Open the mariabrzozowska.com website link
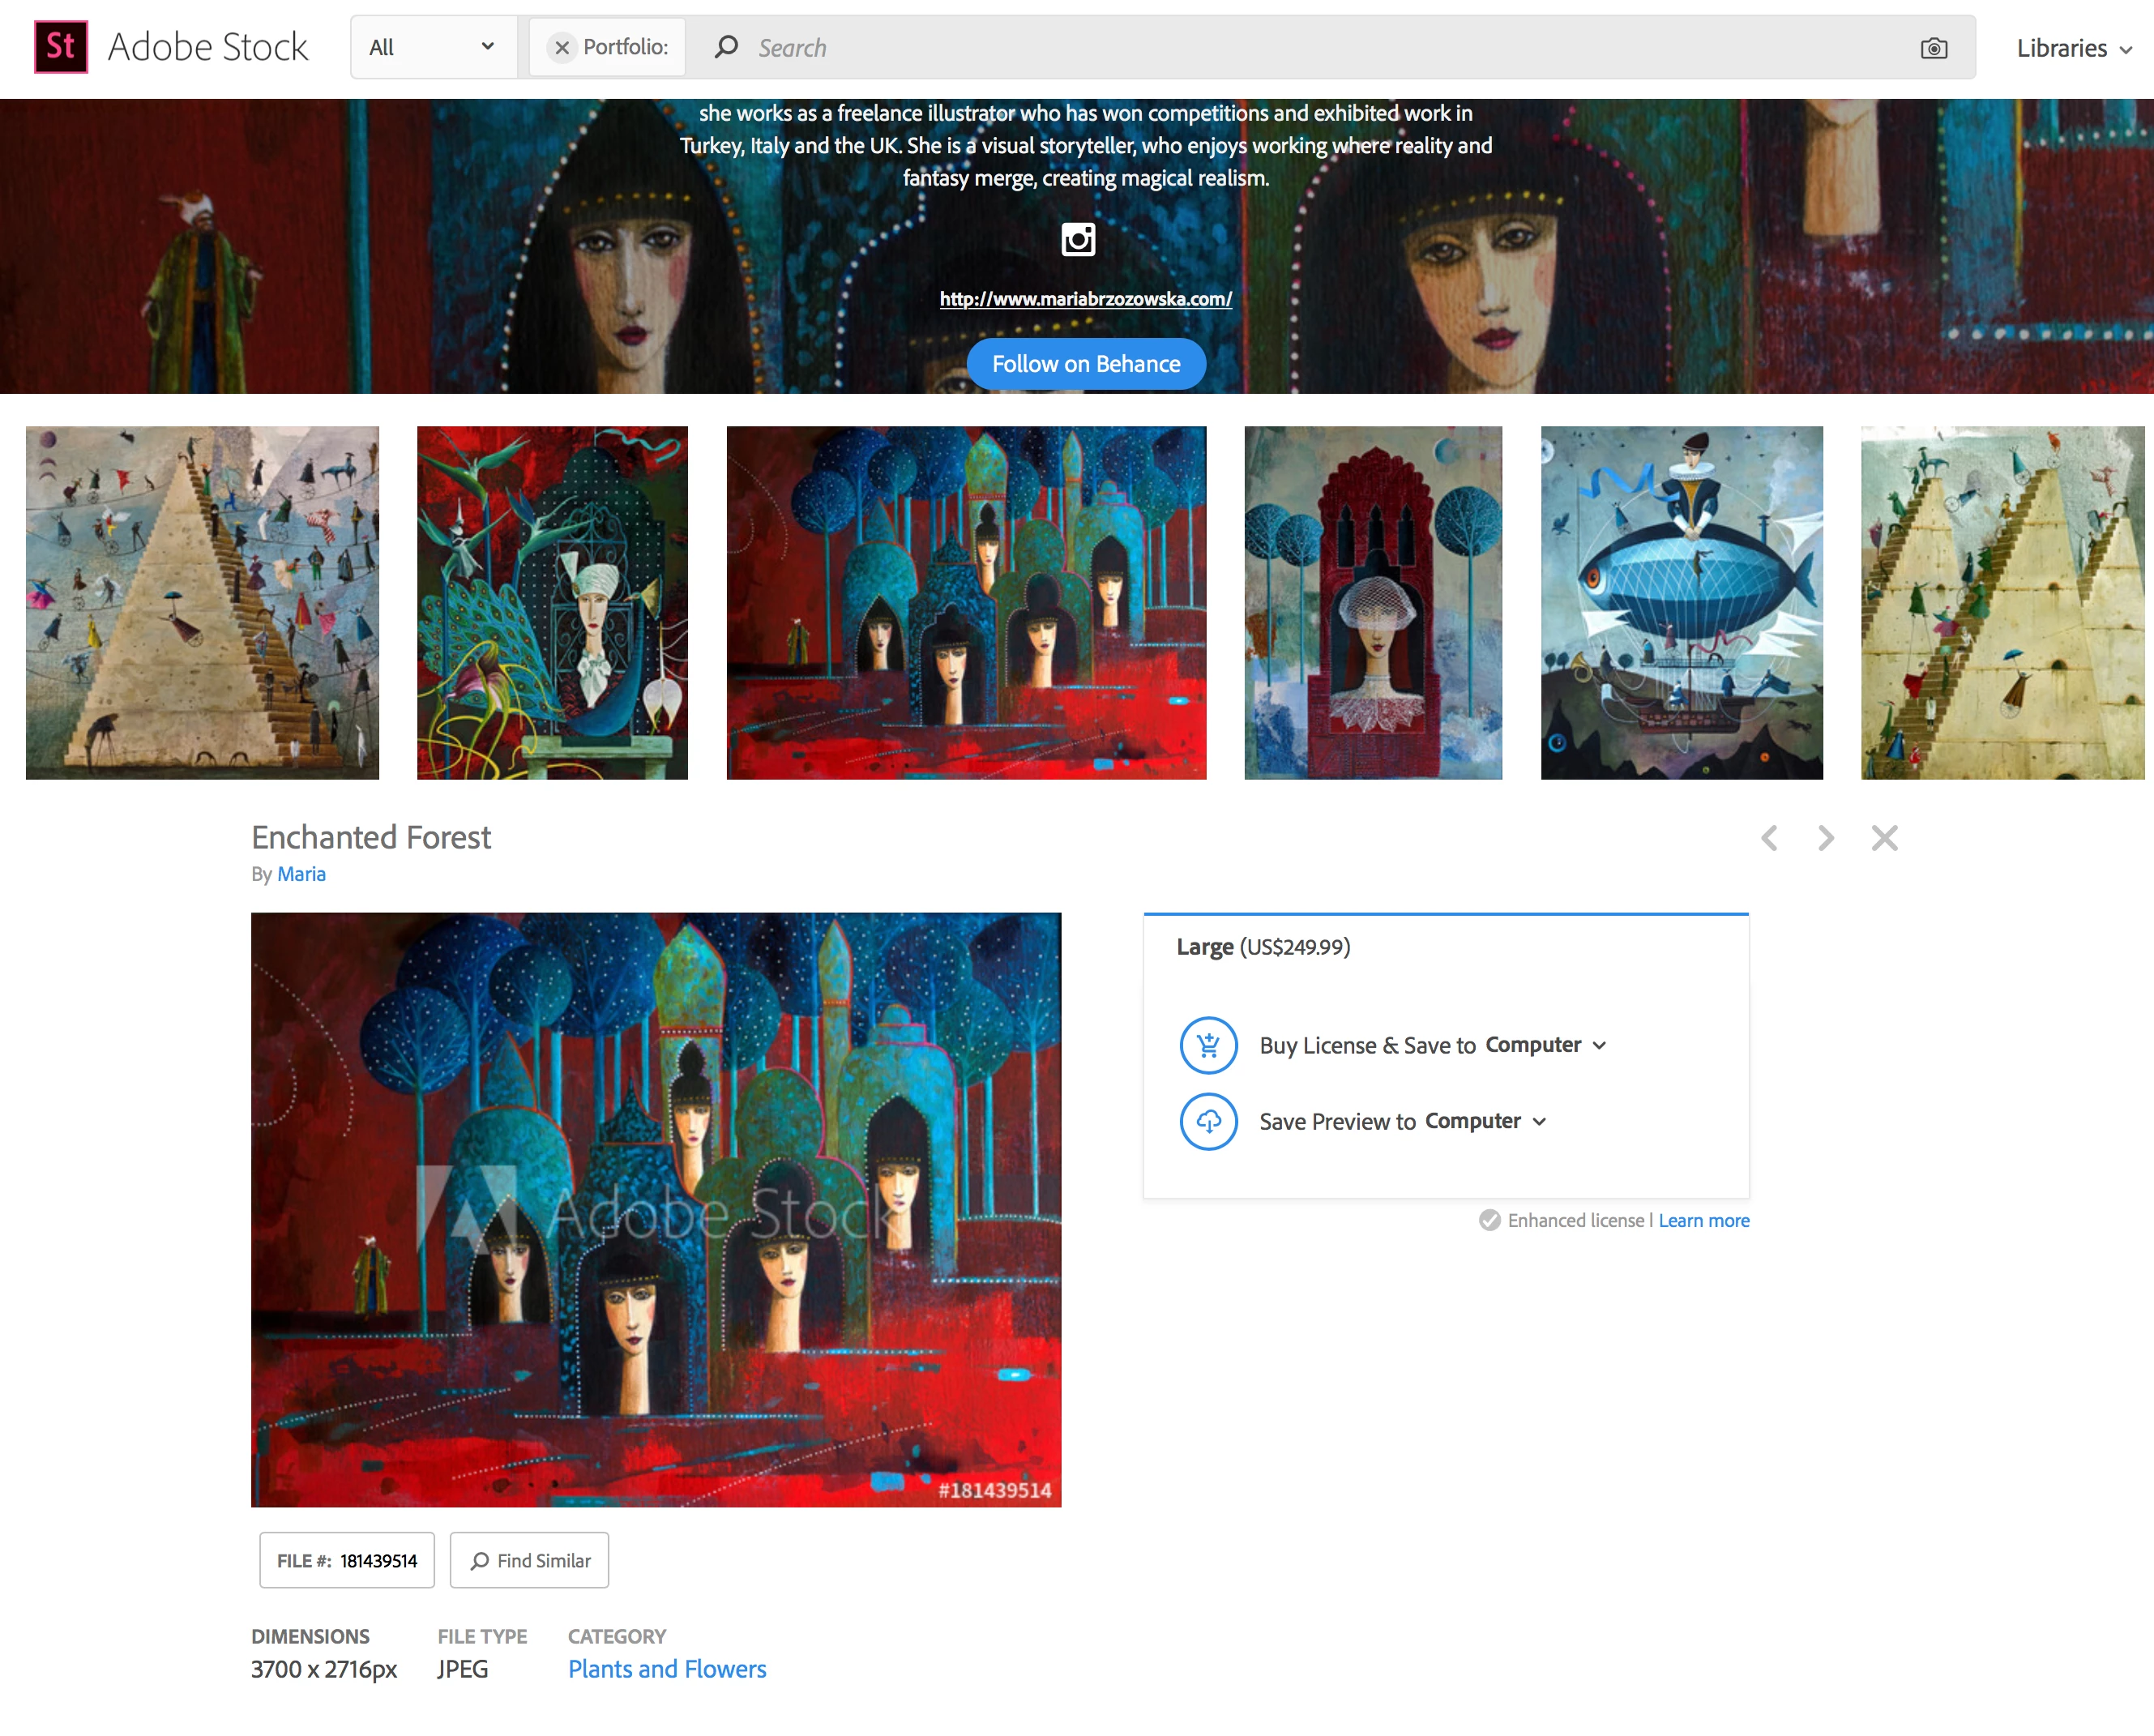 (x=1085, y=298)
